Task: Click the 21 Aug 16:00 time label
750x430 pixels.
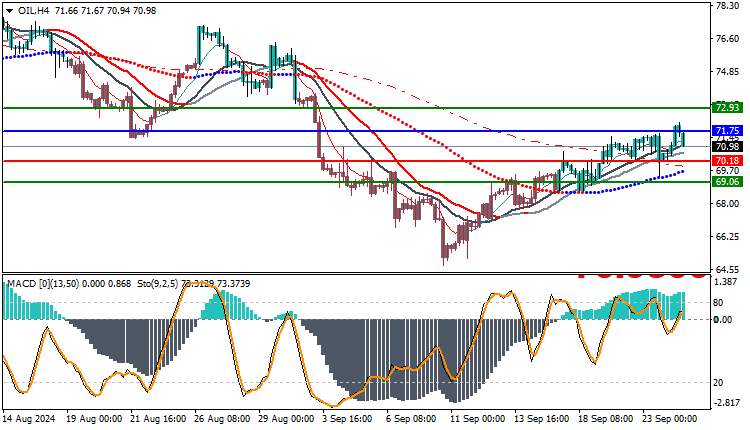Action: pos(158,419)
